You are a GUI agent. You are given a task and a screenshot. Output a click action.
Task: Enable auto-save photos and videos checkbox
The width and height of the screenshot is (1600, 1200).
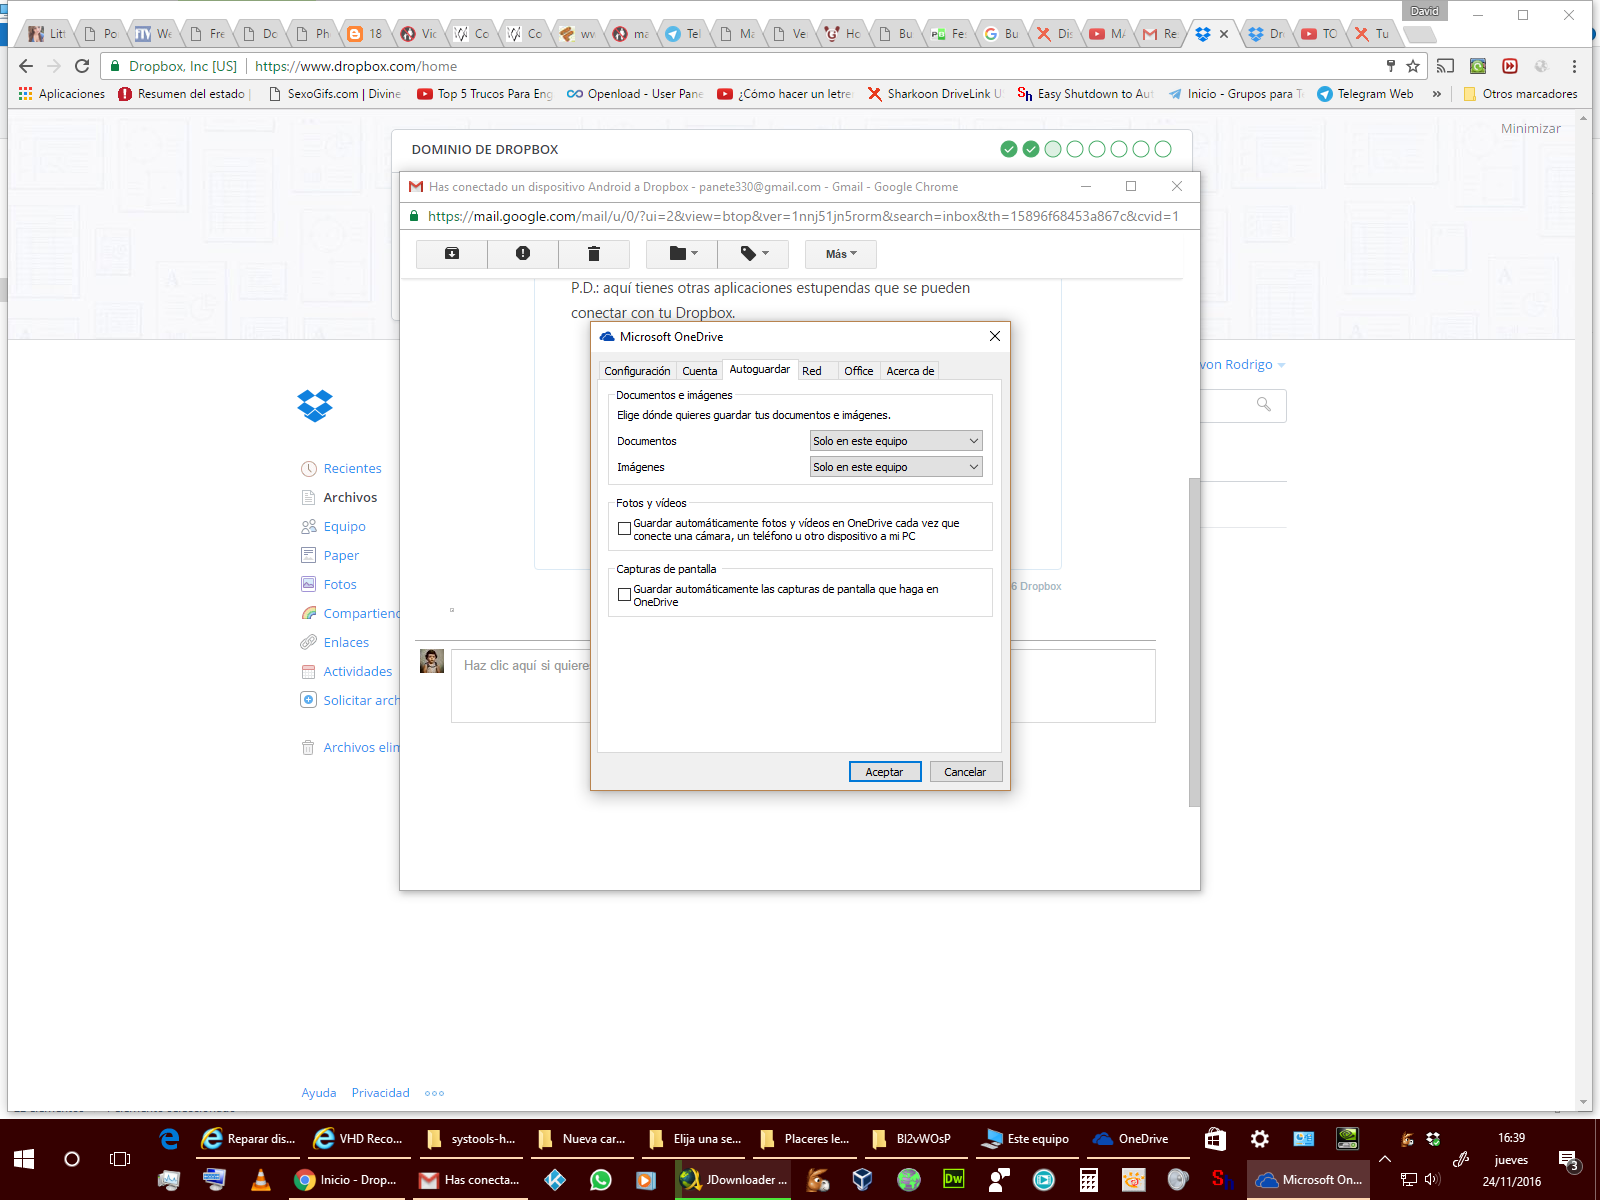click(x=624, y=529)
